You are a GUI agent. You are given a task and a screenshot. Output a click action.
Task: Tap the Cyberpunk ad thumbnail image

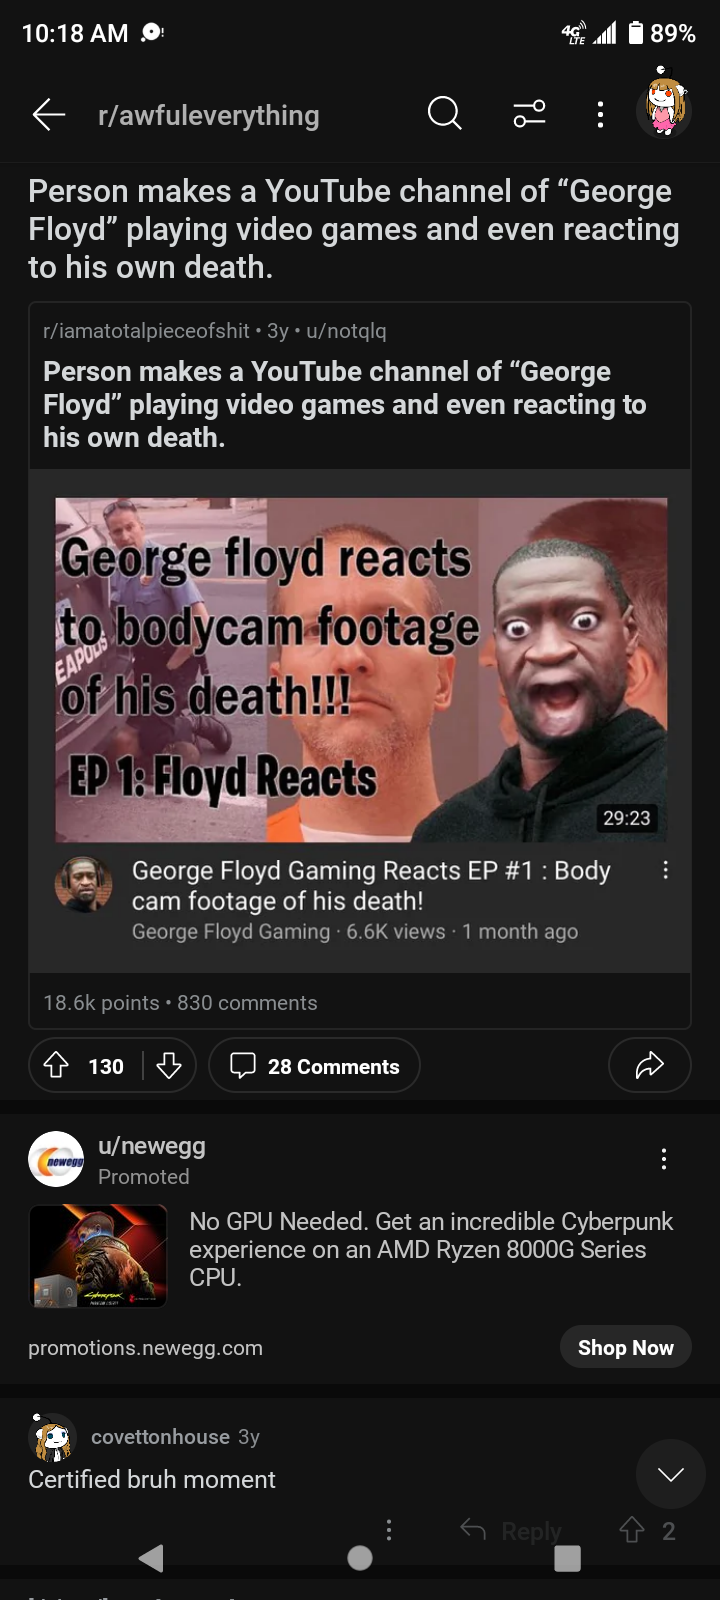98,1256
